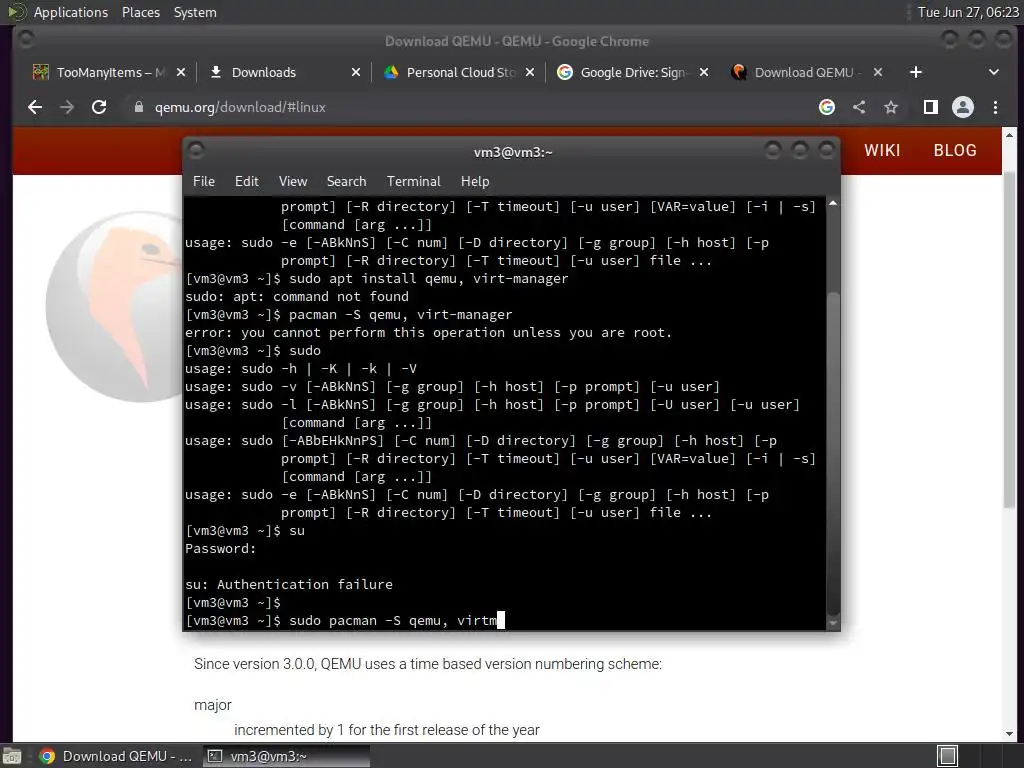Switch to Google Drive Sign-in tab
Image resolution: width=1024 pixels, height=768 pixels.
(x=632, y=72)
